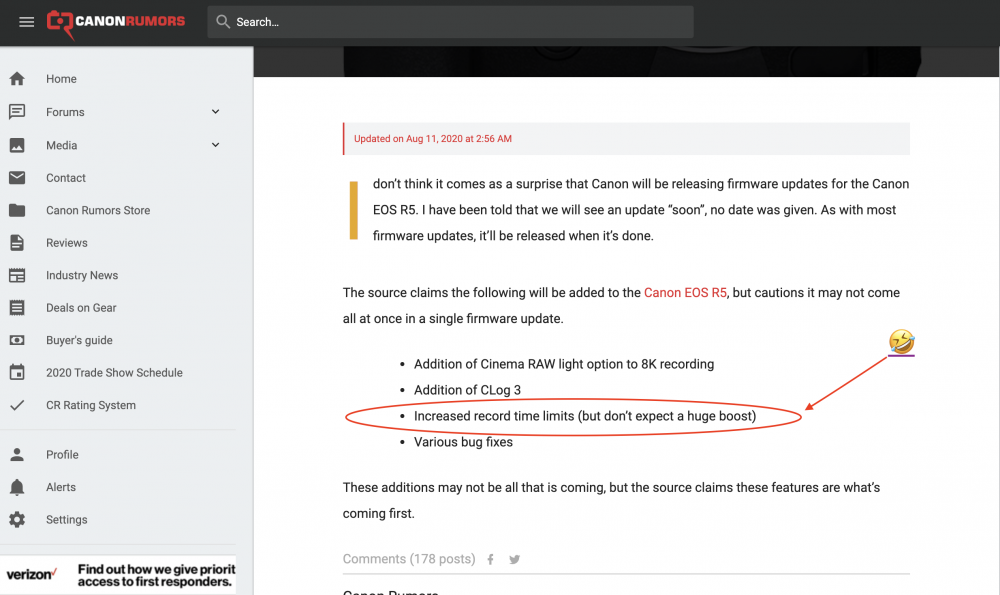Open the hamburger menu icon
Image resolution: width=1000 pixels, height=595 pixels.
[27, 22]
